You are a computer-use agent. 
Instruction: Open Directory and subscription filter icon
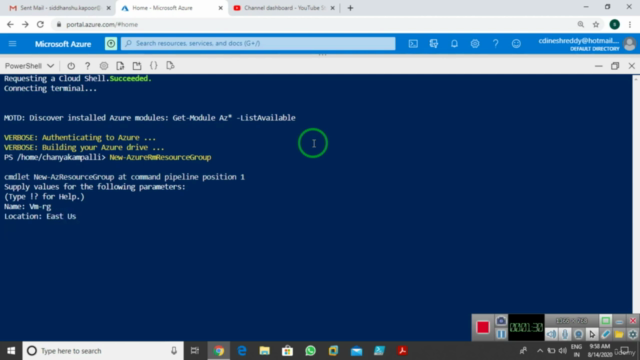pyautogui.click(x=433, y=44)
